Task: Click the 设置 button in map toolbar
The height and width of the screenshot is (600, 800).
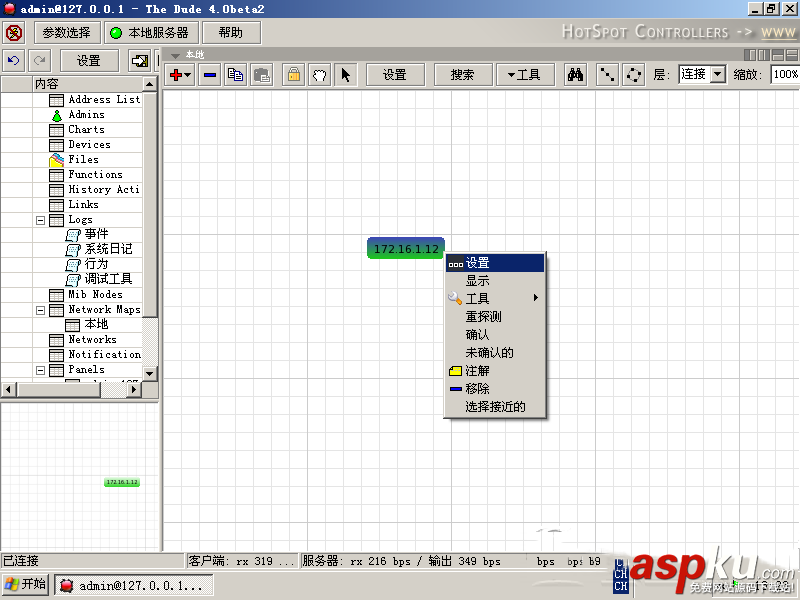Action: 395,75
